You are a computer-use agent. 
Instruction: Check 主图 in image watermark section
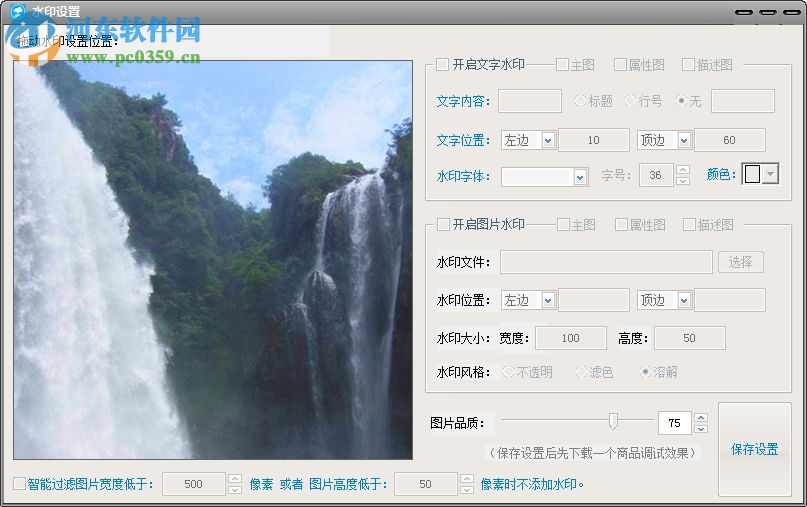[x=564, y=225]
